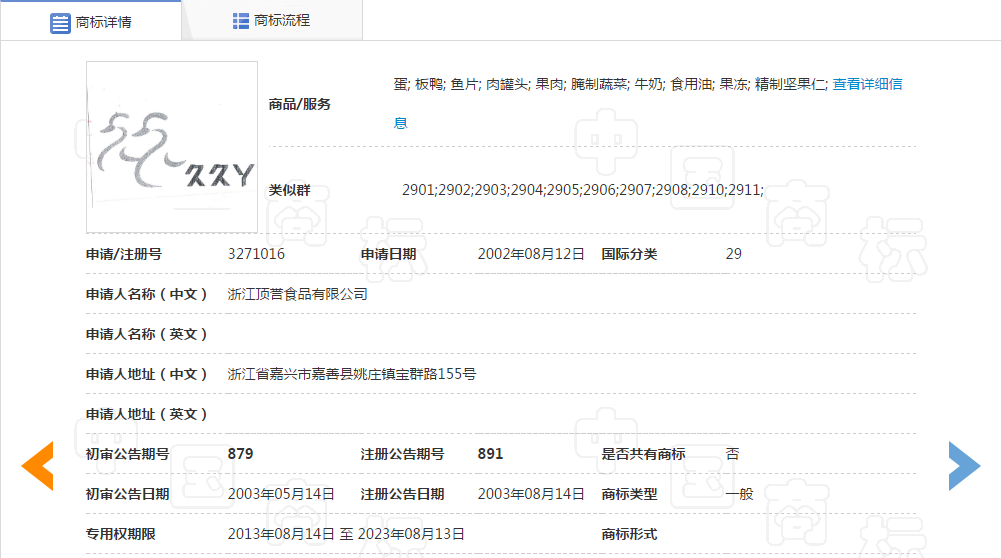1001x558 pixels.
Task: Click the 申请人地址（英文） label
Action: click(147, 414)
